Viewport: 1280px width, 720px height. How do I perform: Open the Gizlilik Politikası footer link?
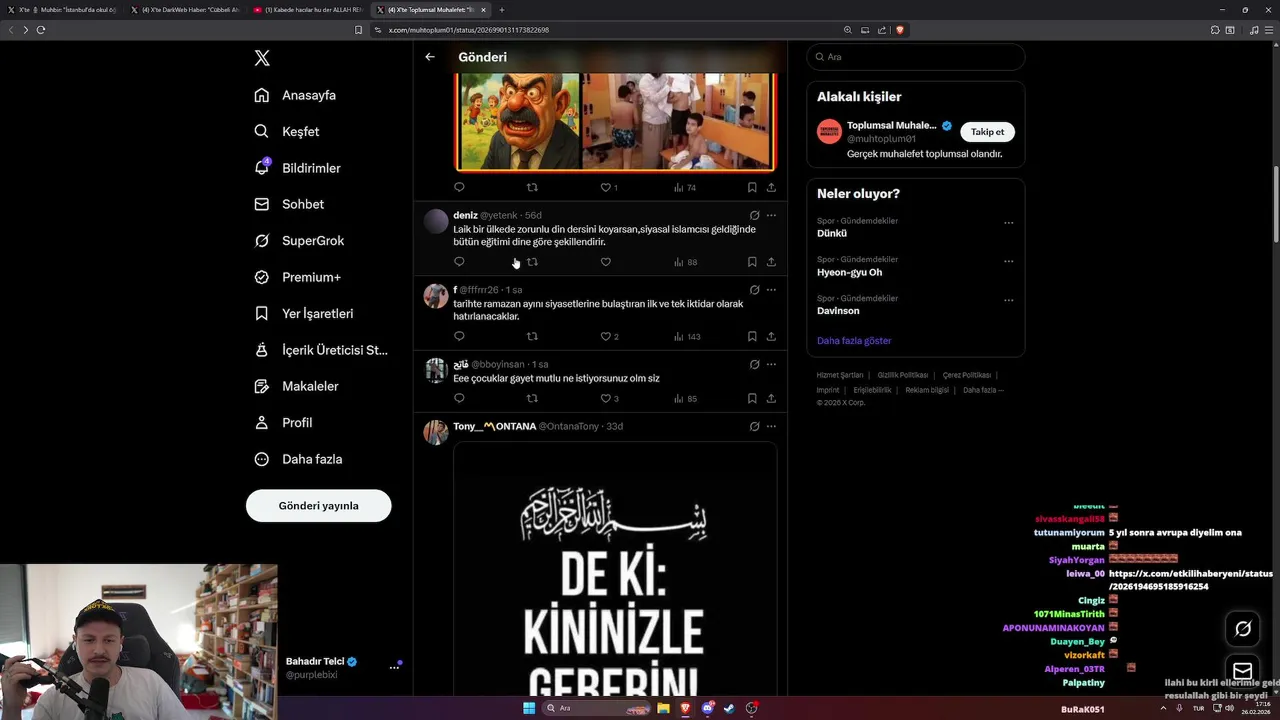pyautogui.click(x=902, y=375)
